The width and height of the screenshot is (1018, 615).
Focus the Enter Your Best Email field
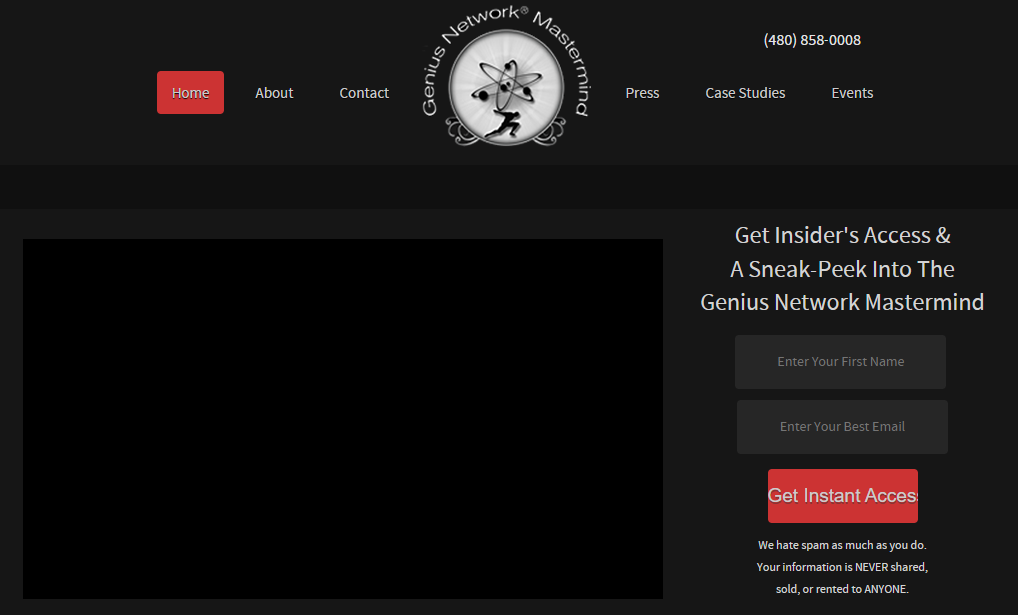(x=842, y=427)
